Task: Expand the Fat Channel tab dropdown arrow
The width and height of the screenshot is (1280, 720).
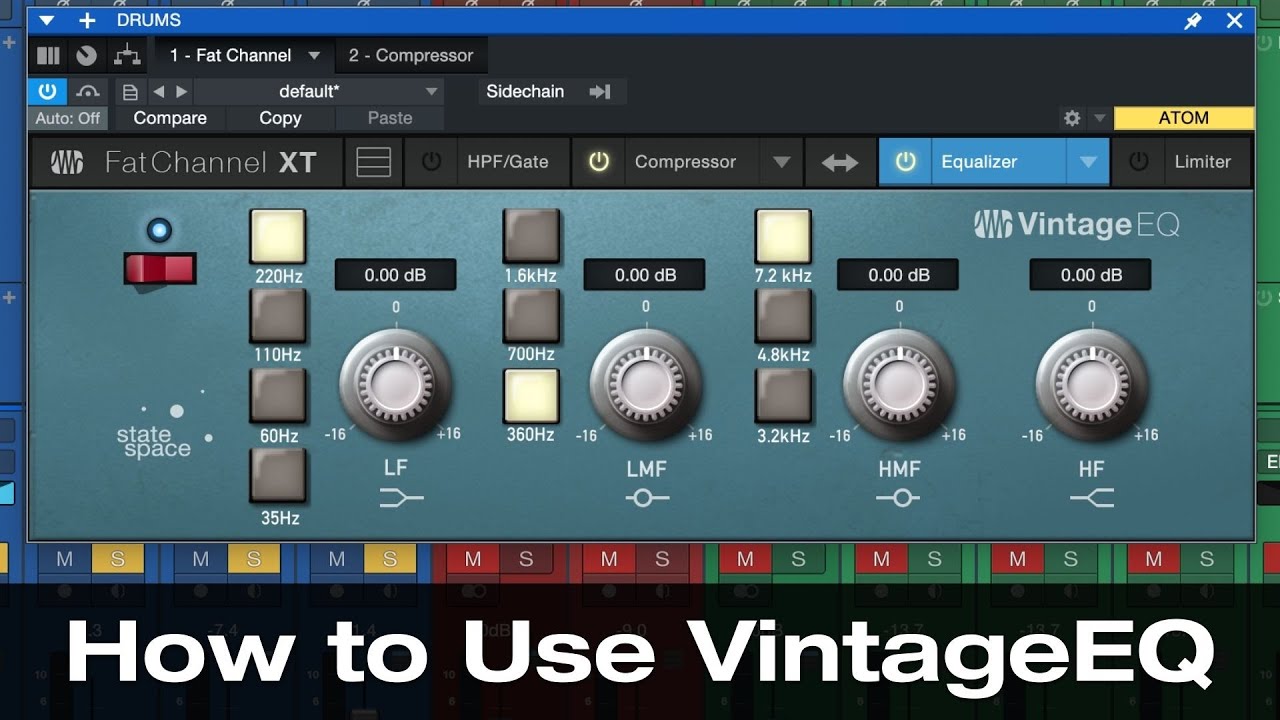Action: [314, 56]
